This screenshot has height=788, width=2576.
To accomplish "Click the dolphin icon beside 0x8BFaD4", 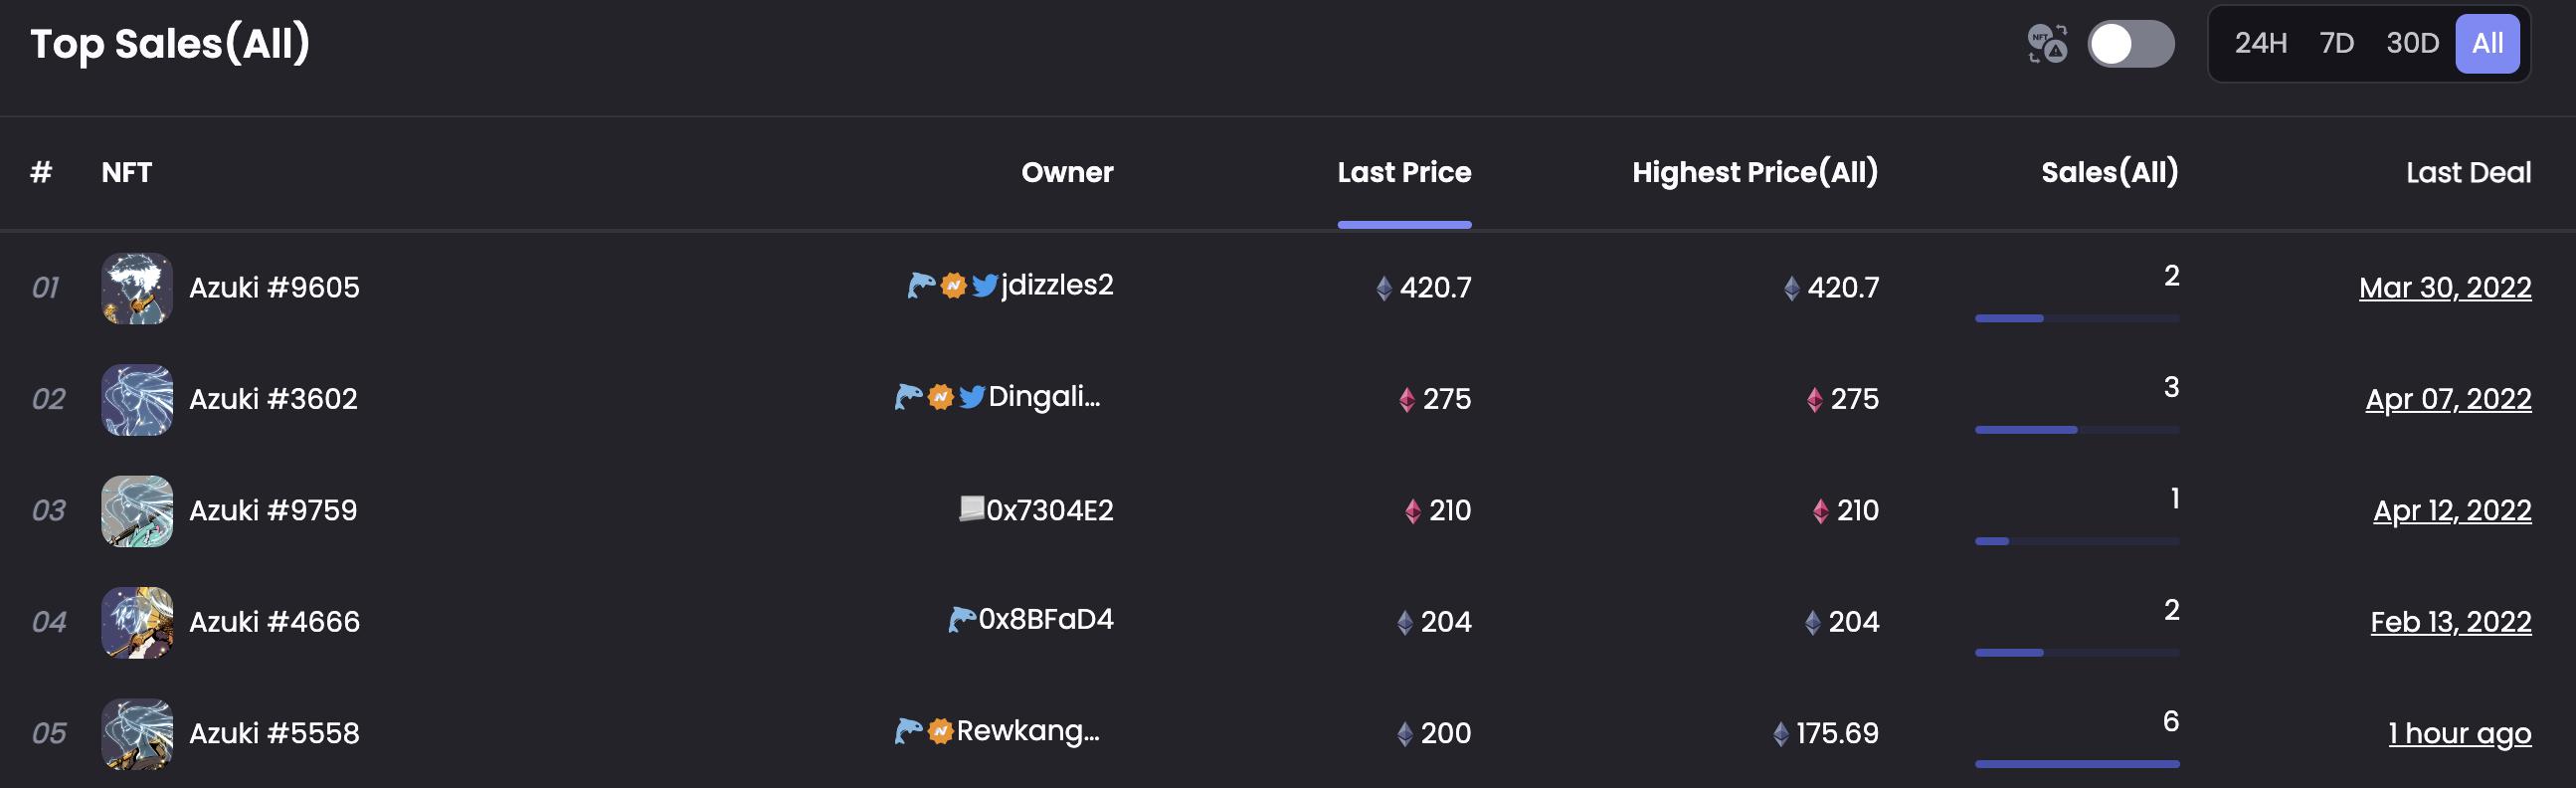I will coord(961,620).
